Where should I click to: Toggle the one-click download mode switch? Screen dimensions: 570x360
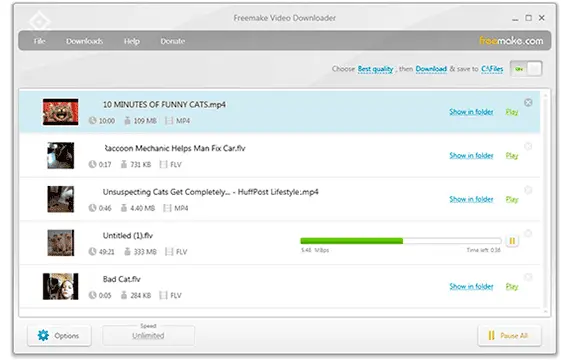coord(526,69)
